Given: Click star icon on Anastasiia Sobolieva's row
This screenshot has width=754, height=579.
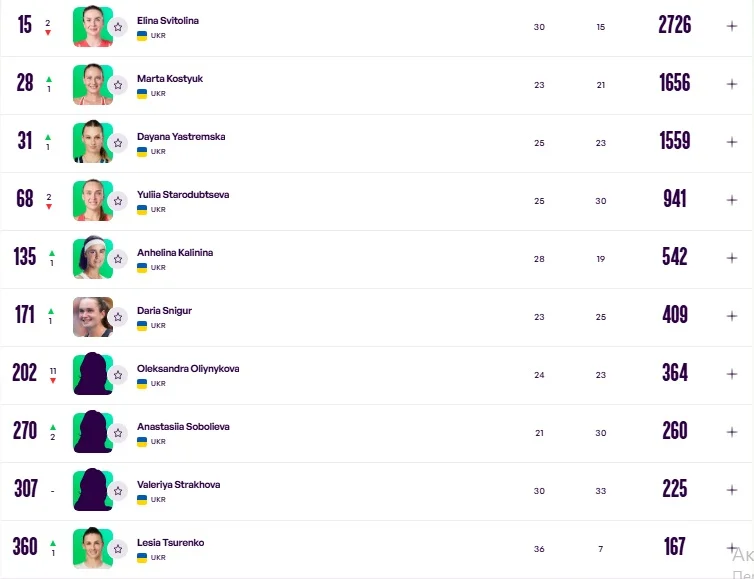Looking at the screenshot, I should coord(118,433).
